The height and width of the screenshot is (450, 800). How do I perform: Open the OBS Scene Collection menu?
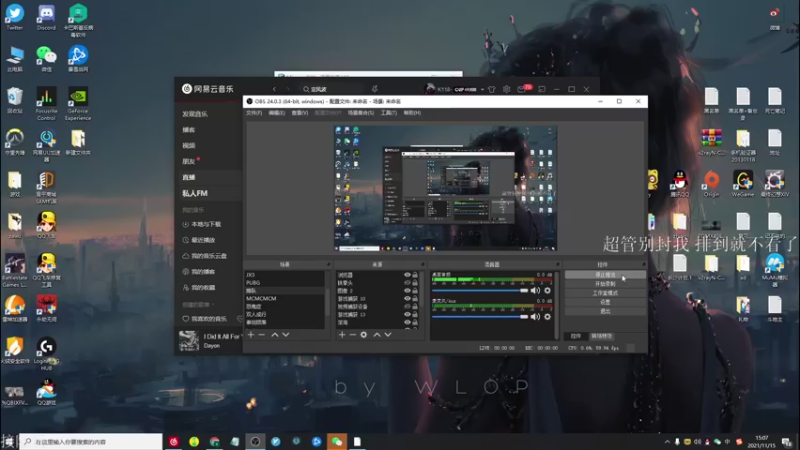pos(361,113)
